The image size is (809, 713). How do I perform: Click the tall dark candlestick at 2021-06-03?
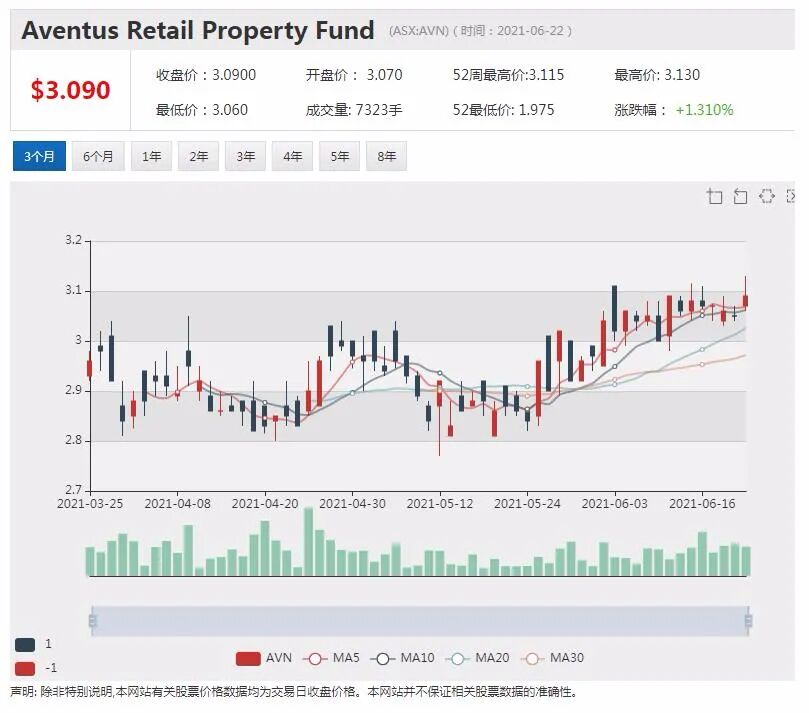pos(614,309)
